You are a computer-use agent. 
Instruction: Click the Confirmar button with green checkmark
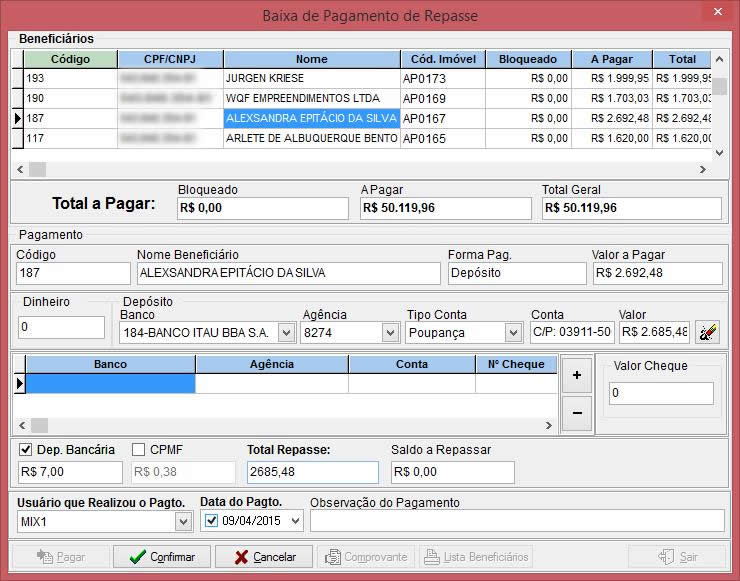pyautogui.click(x=162, y=557)
